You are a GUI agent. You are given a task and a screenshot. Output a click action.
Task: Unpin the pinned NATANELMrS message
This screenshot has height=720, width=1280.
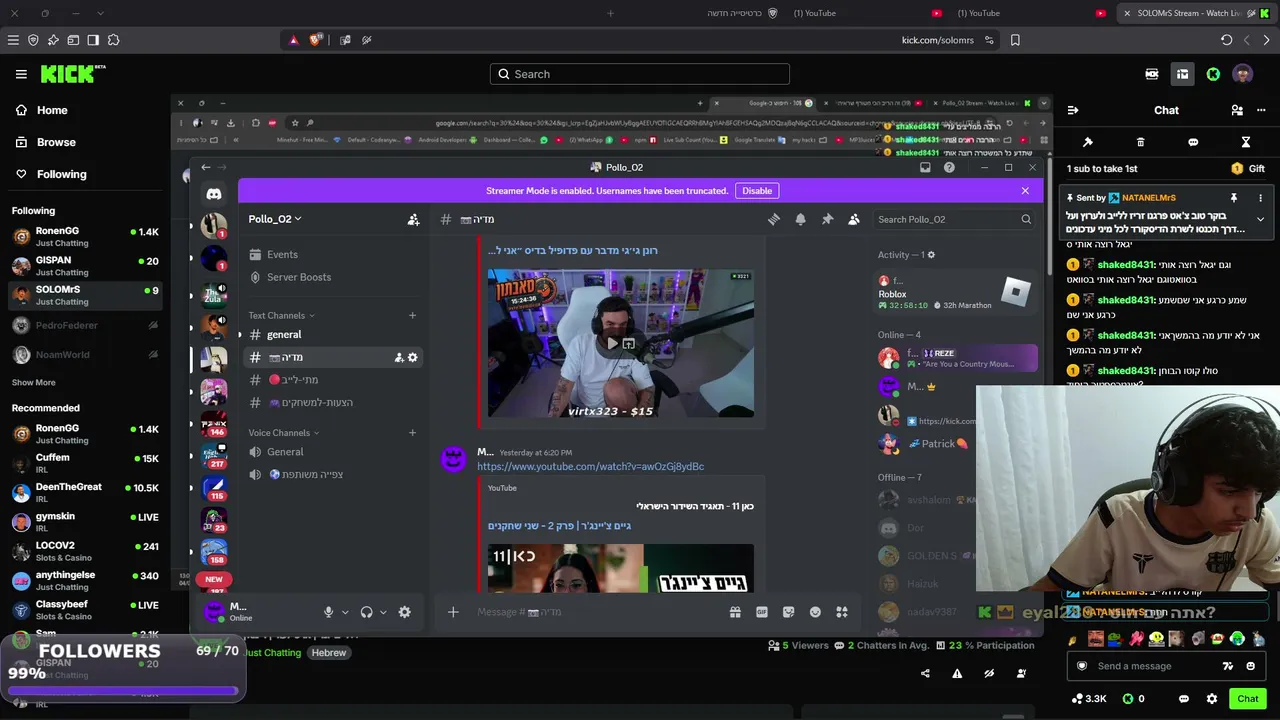point(1234,198)
